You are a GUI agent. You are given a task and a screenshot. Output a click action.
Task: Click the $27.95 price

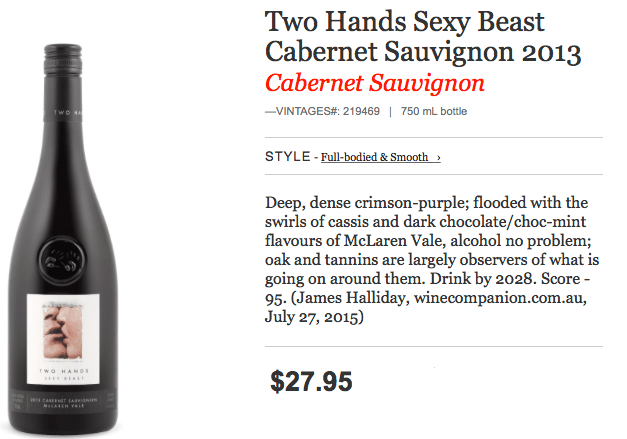pyautogui.click(x=311, y=381)
